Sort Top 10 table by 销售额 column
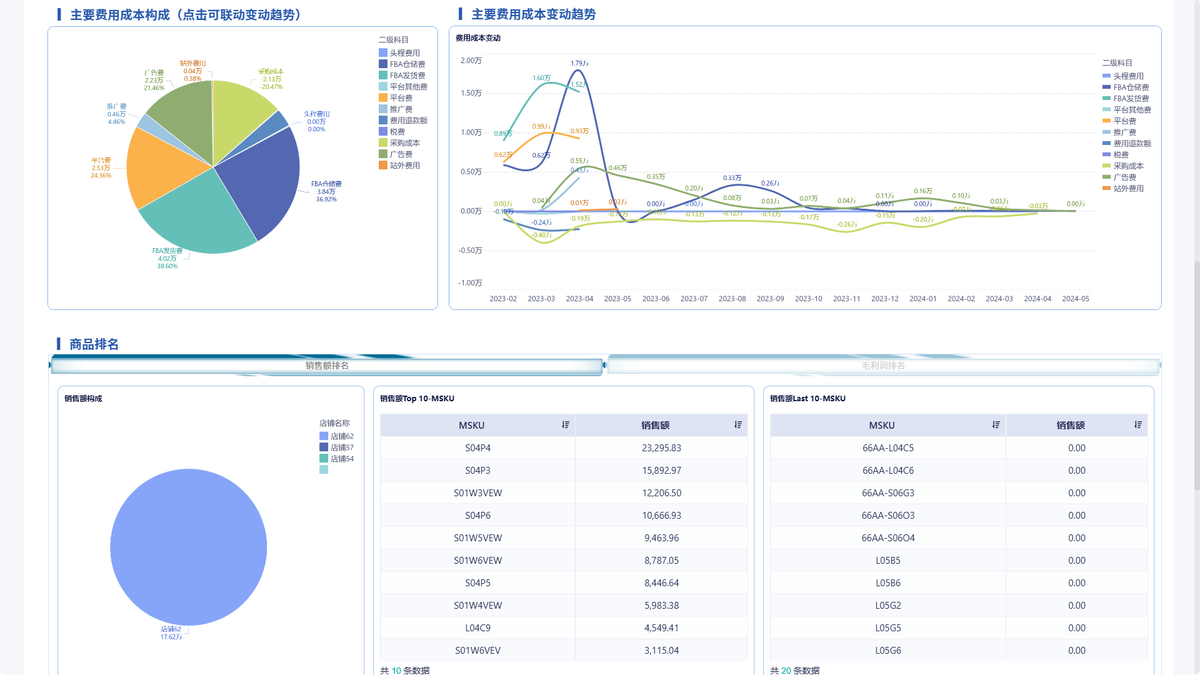This screenshot has height=675, width=1200. pos(738,425)
